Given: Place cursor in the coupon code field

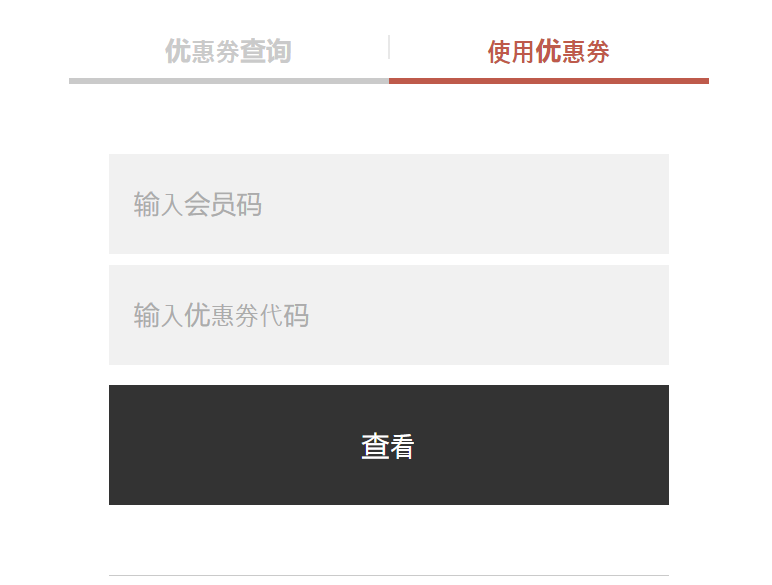Looking at the screenshot, I should [388, 315].
